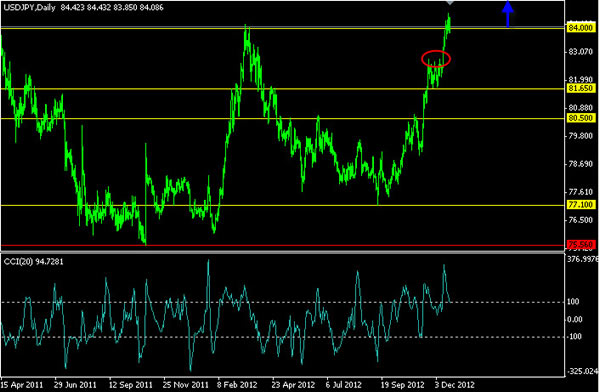This screenshot has height=392, width=600.
Task: Click the 80.880 price scale value
Action: pyautogui.click(x=581, y=108)
